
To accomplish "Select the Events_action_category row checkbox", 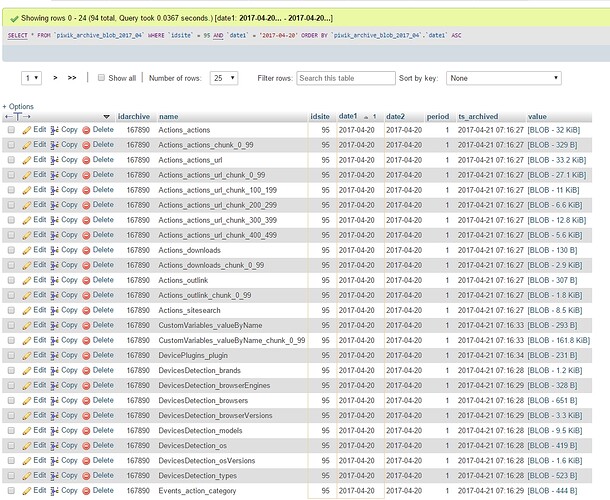I will coord(11,491).
